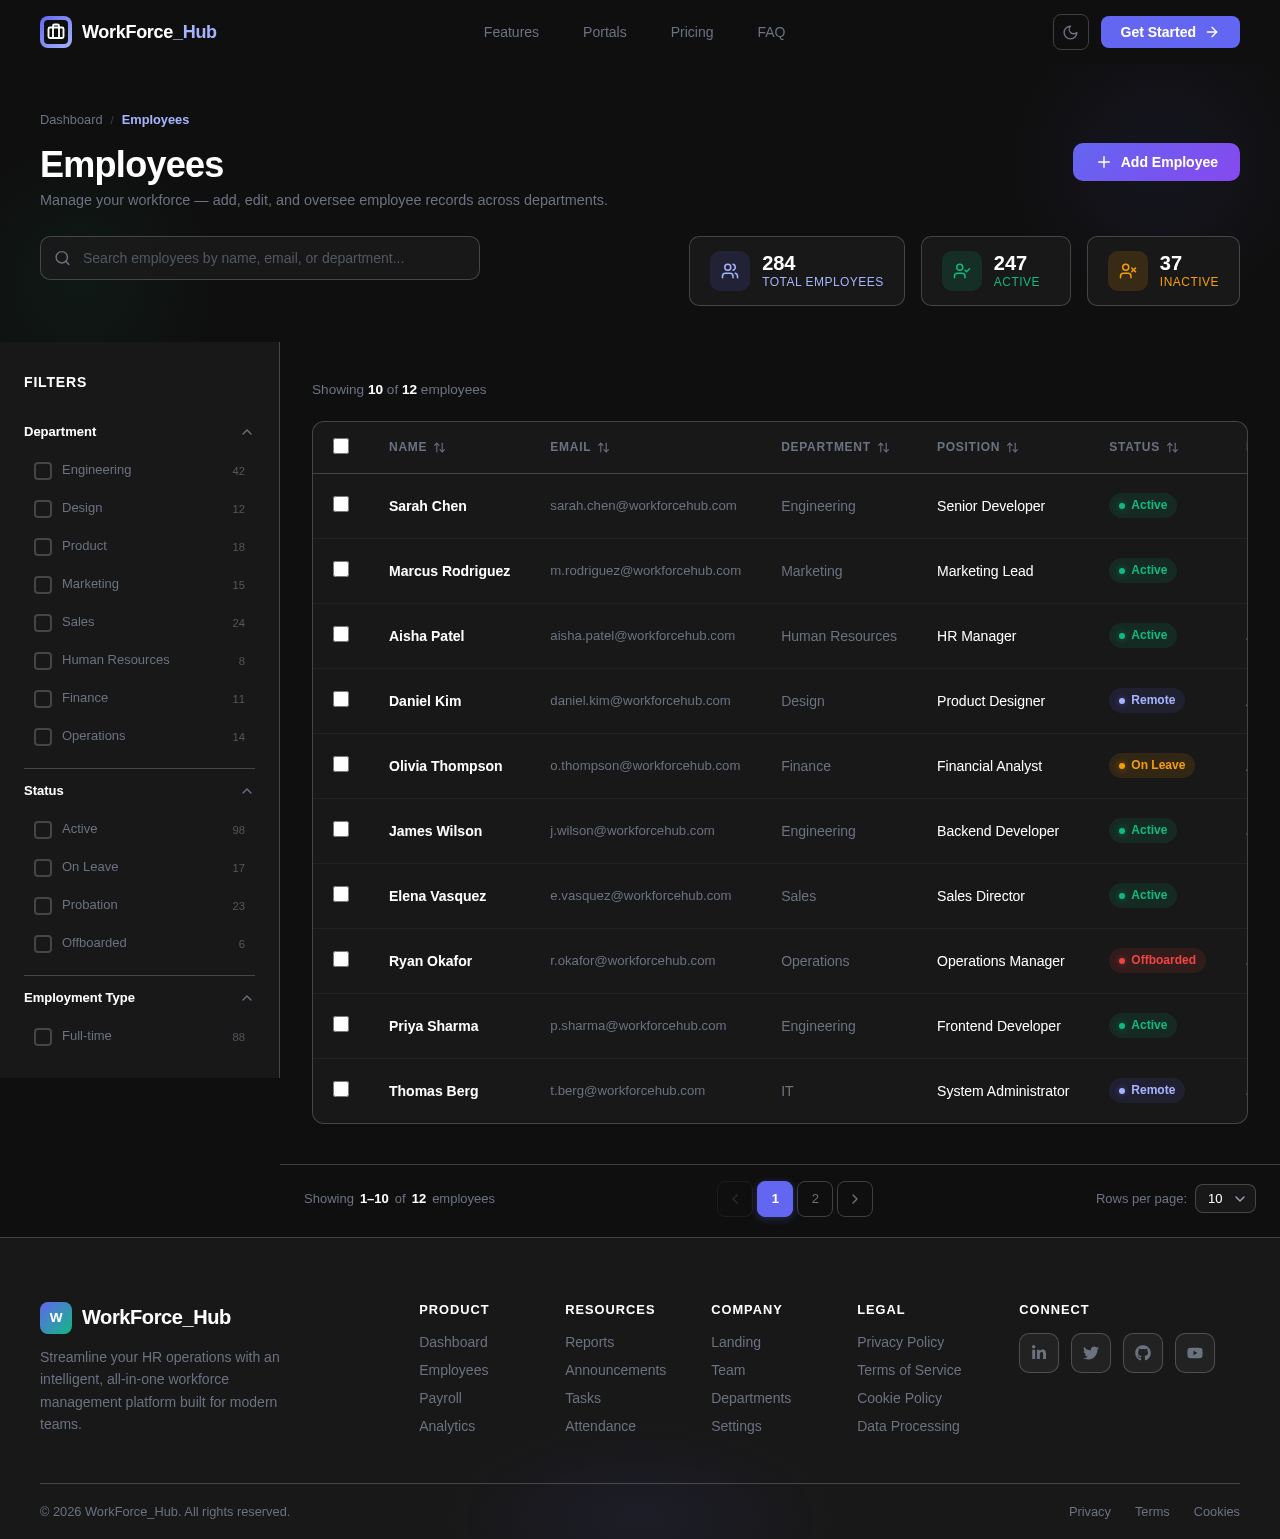Screen dimensions: 1280x1539
Task: Check the Thomas Berg row checkbox
Action: pyautogui.click(x=341, y=1089)
